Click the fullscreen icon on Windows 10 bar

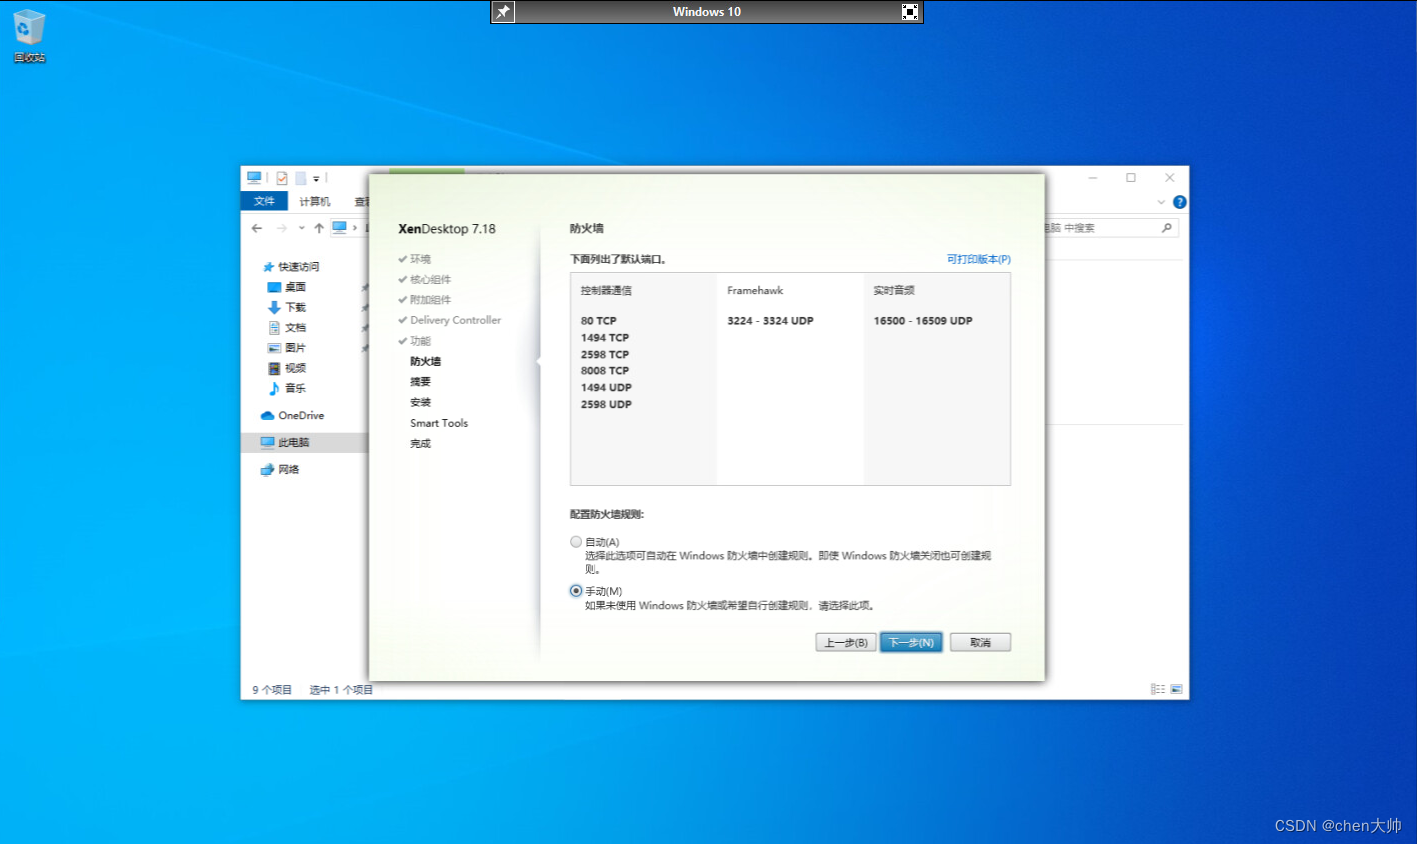(x=910, y=12)
